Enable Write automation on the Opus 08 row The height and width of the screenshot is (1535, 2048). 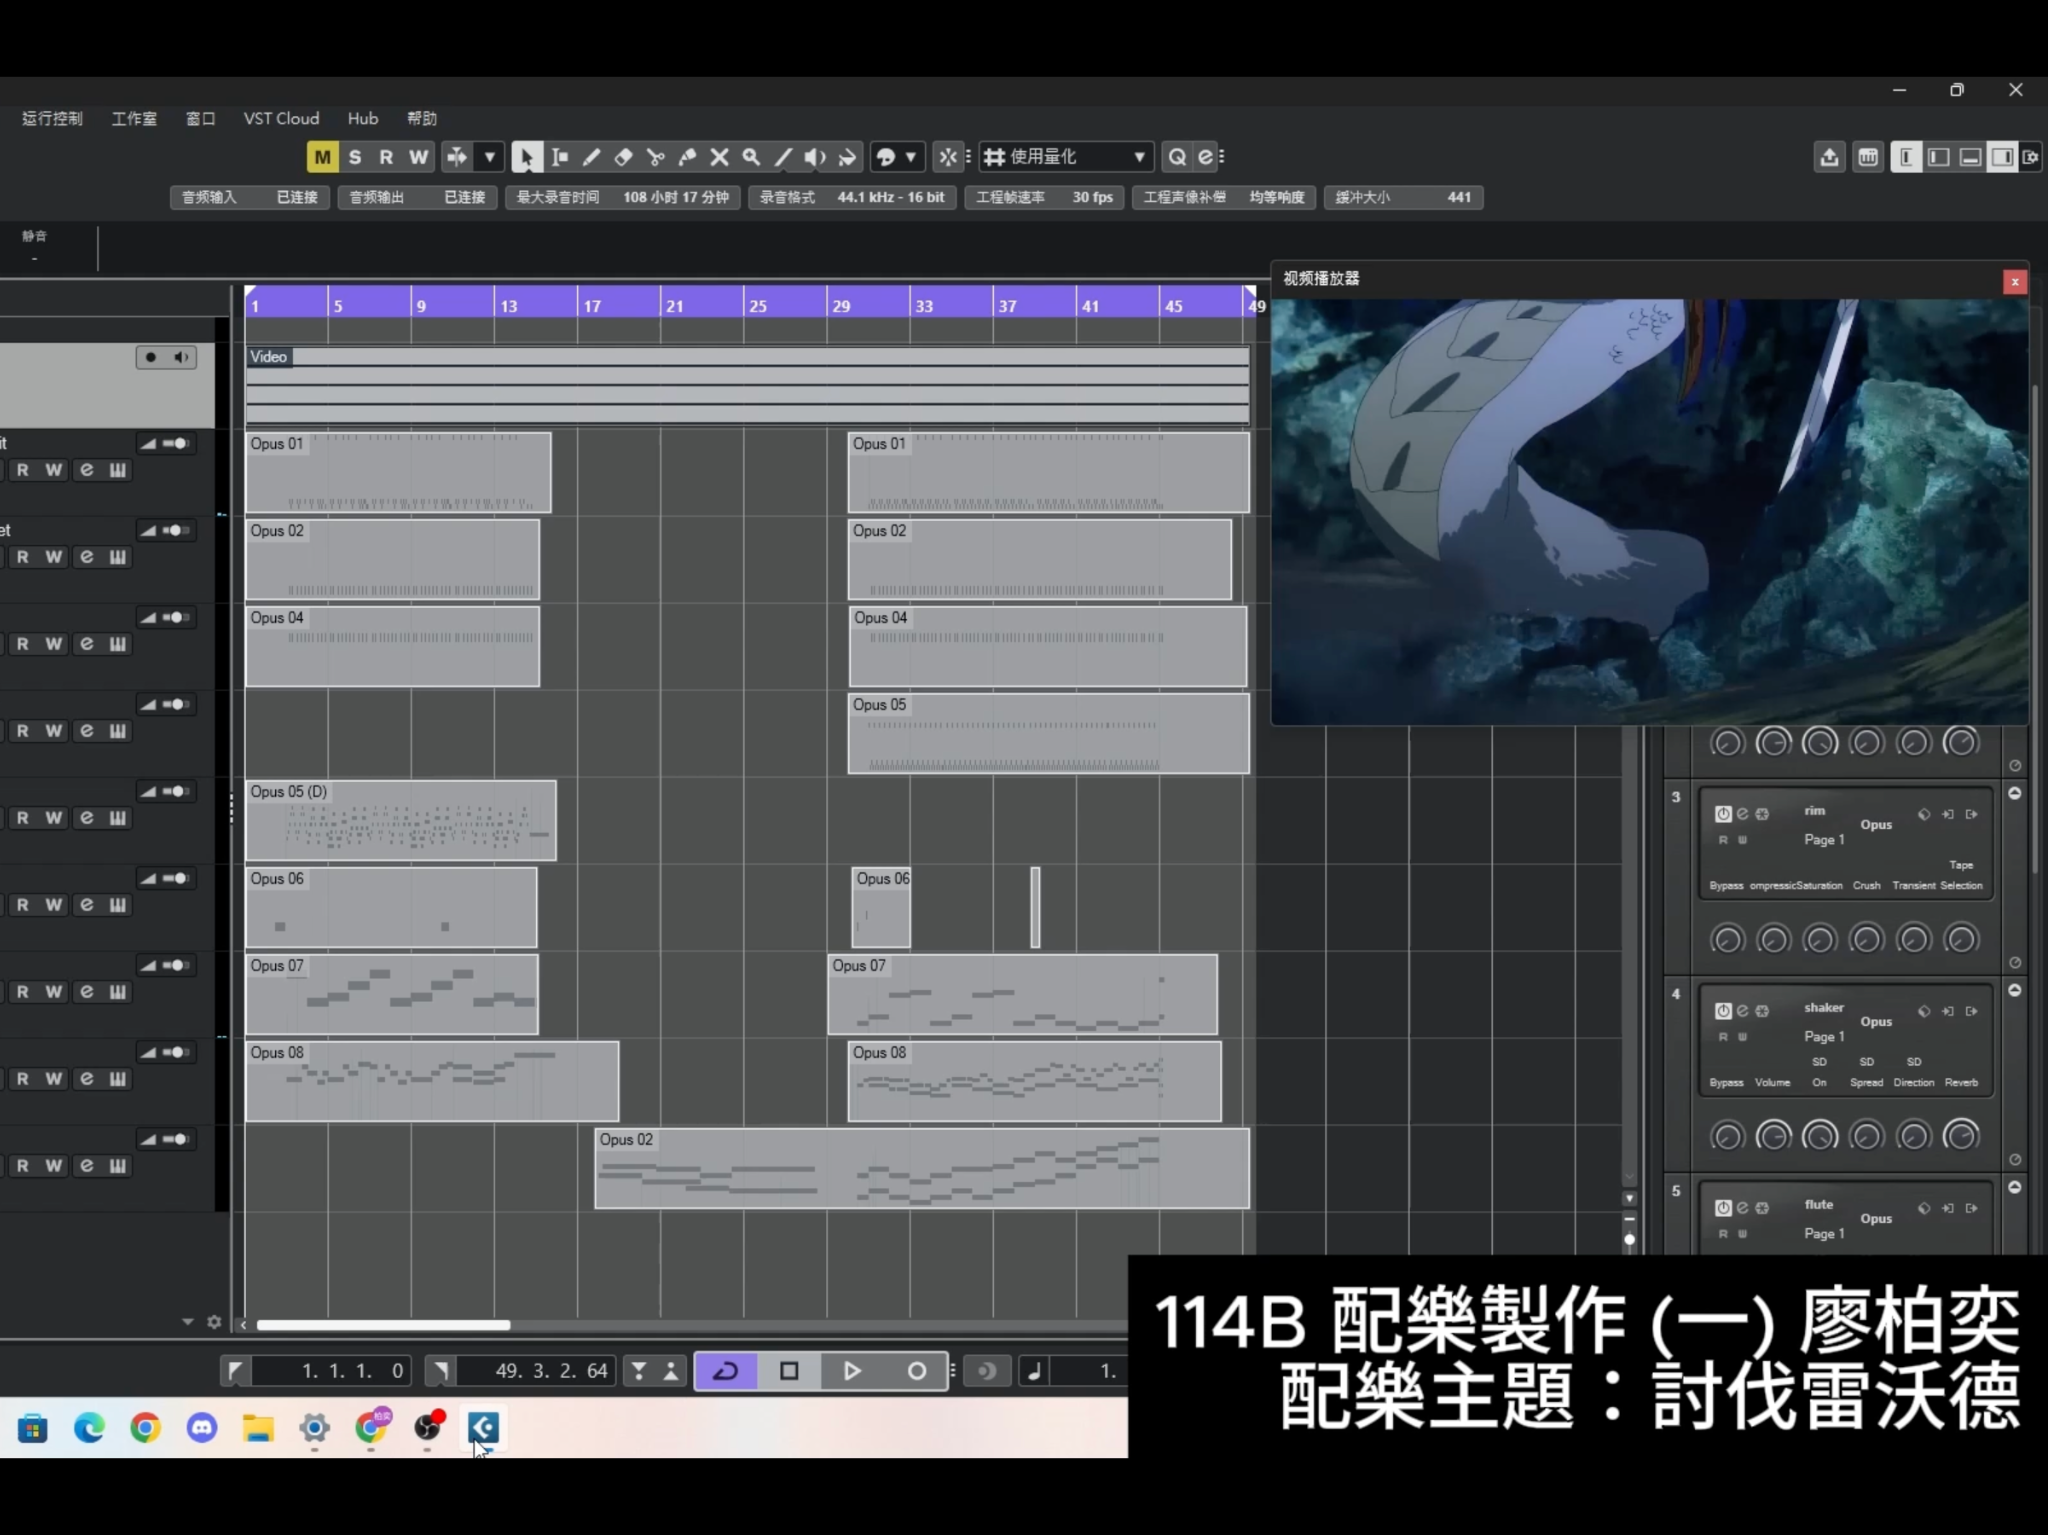click(54, 1079)
